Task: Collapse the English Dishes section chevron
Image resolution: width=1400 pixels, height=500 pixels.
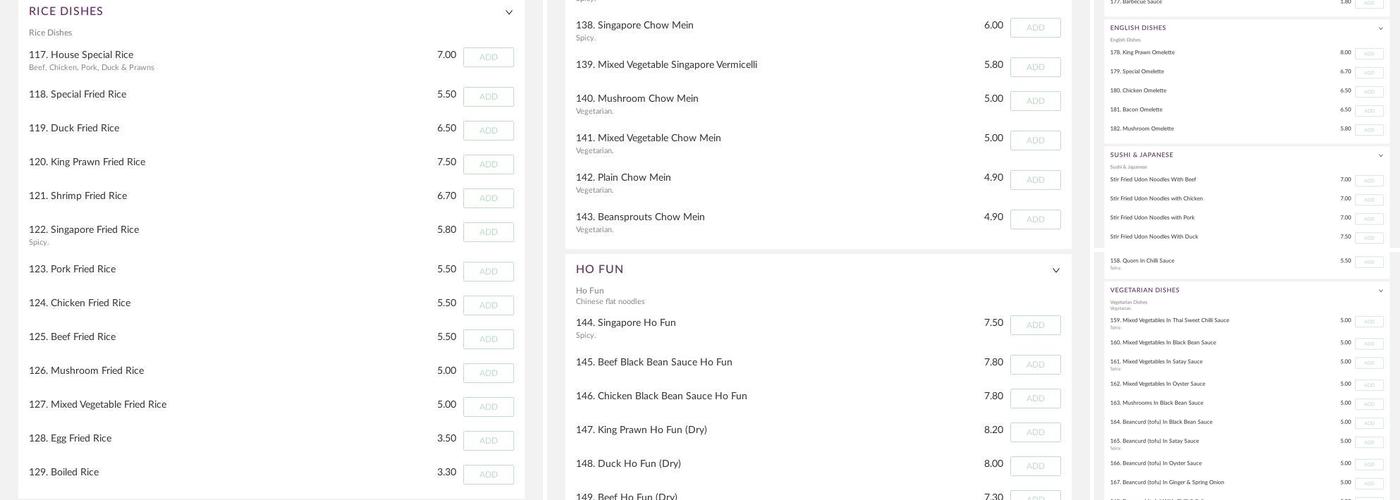Action: (x=1381, y=28)
